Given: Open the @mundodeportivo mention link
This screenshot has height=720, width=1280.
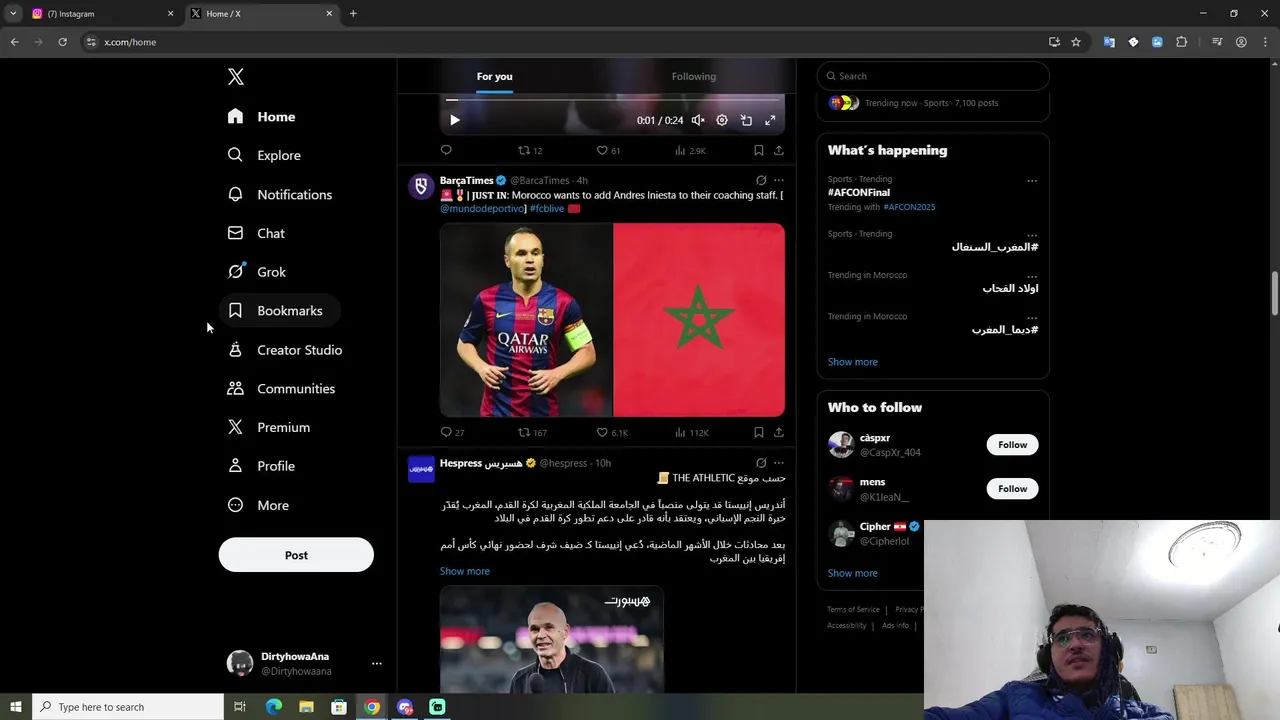Looking at the screenshot, I should pos(482,208).
